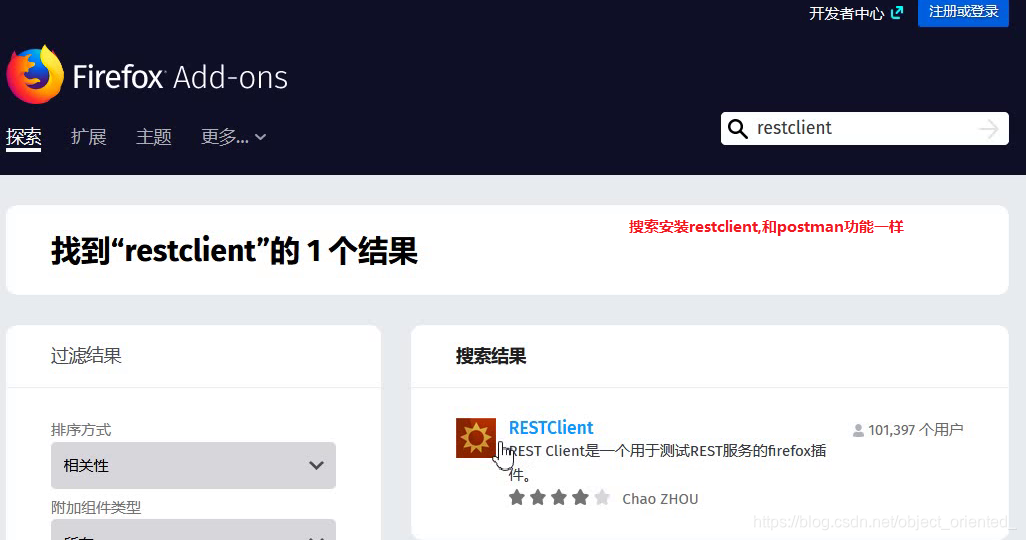Click the 搜索结果 heading
The width and height of the screenshot is (1026, 540).
491,356
